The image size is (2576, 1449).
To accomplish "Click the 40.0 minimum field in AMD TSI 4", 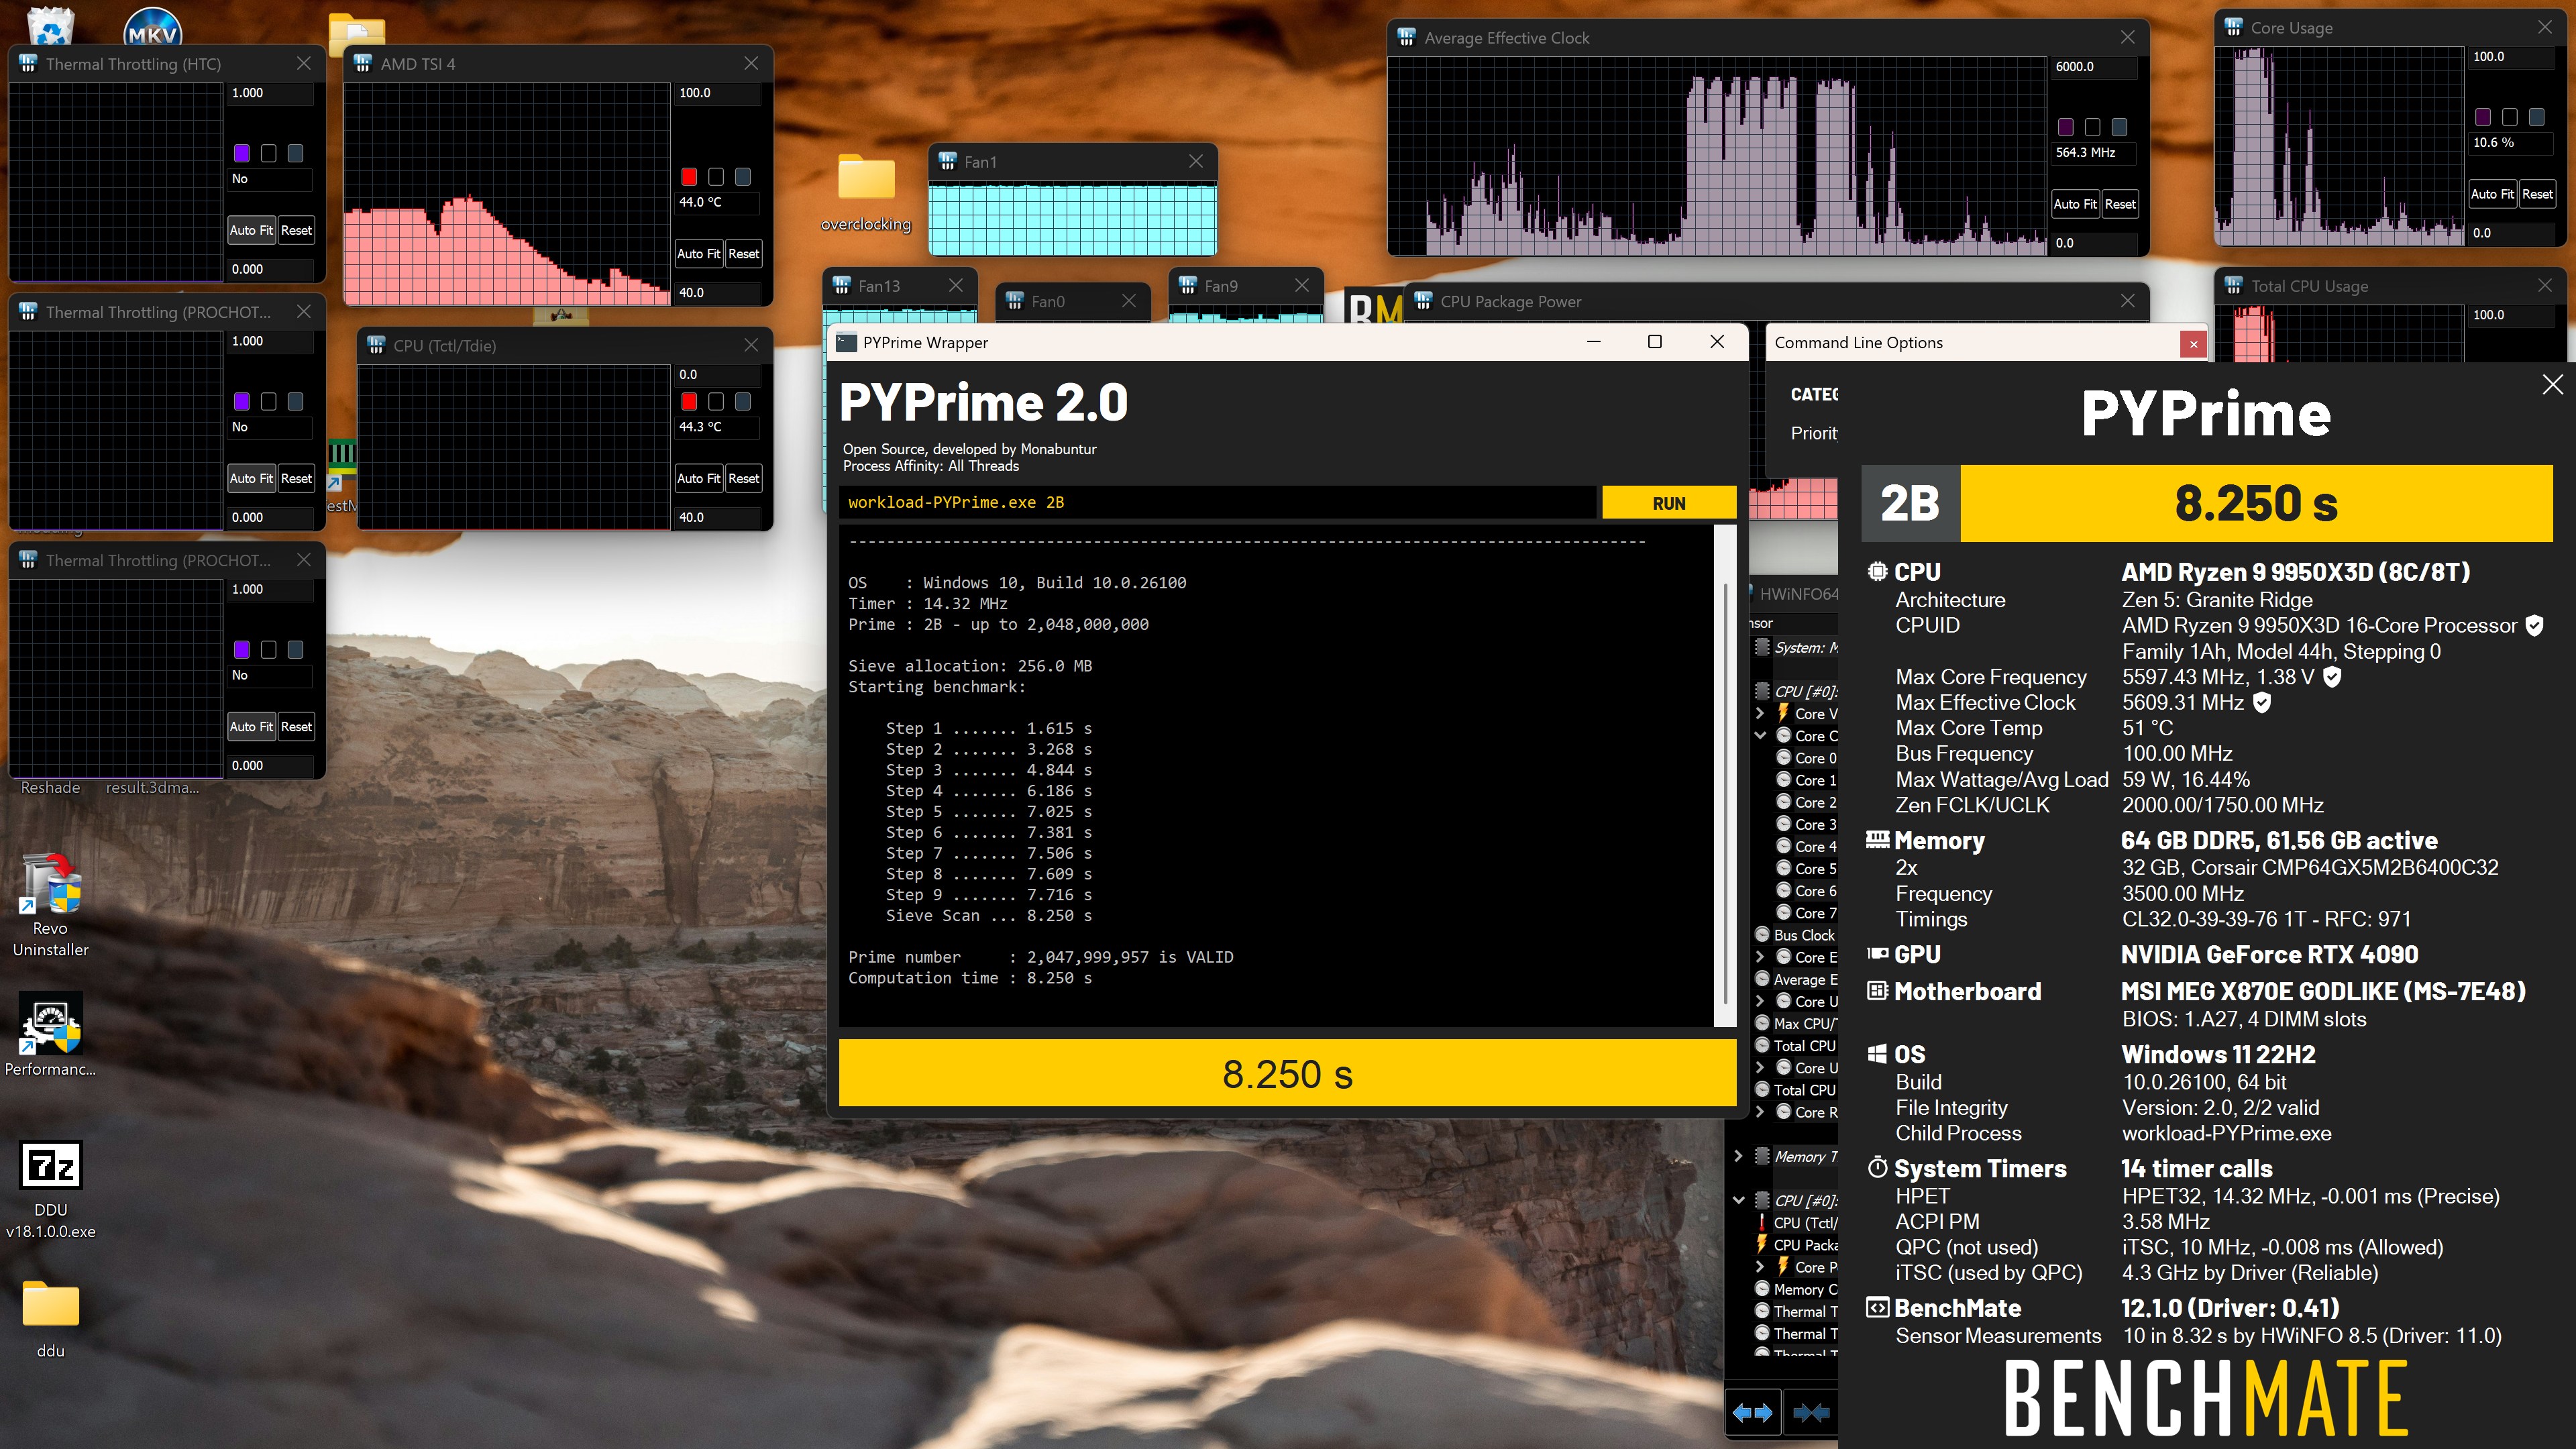I will (718, 293).
